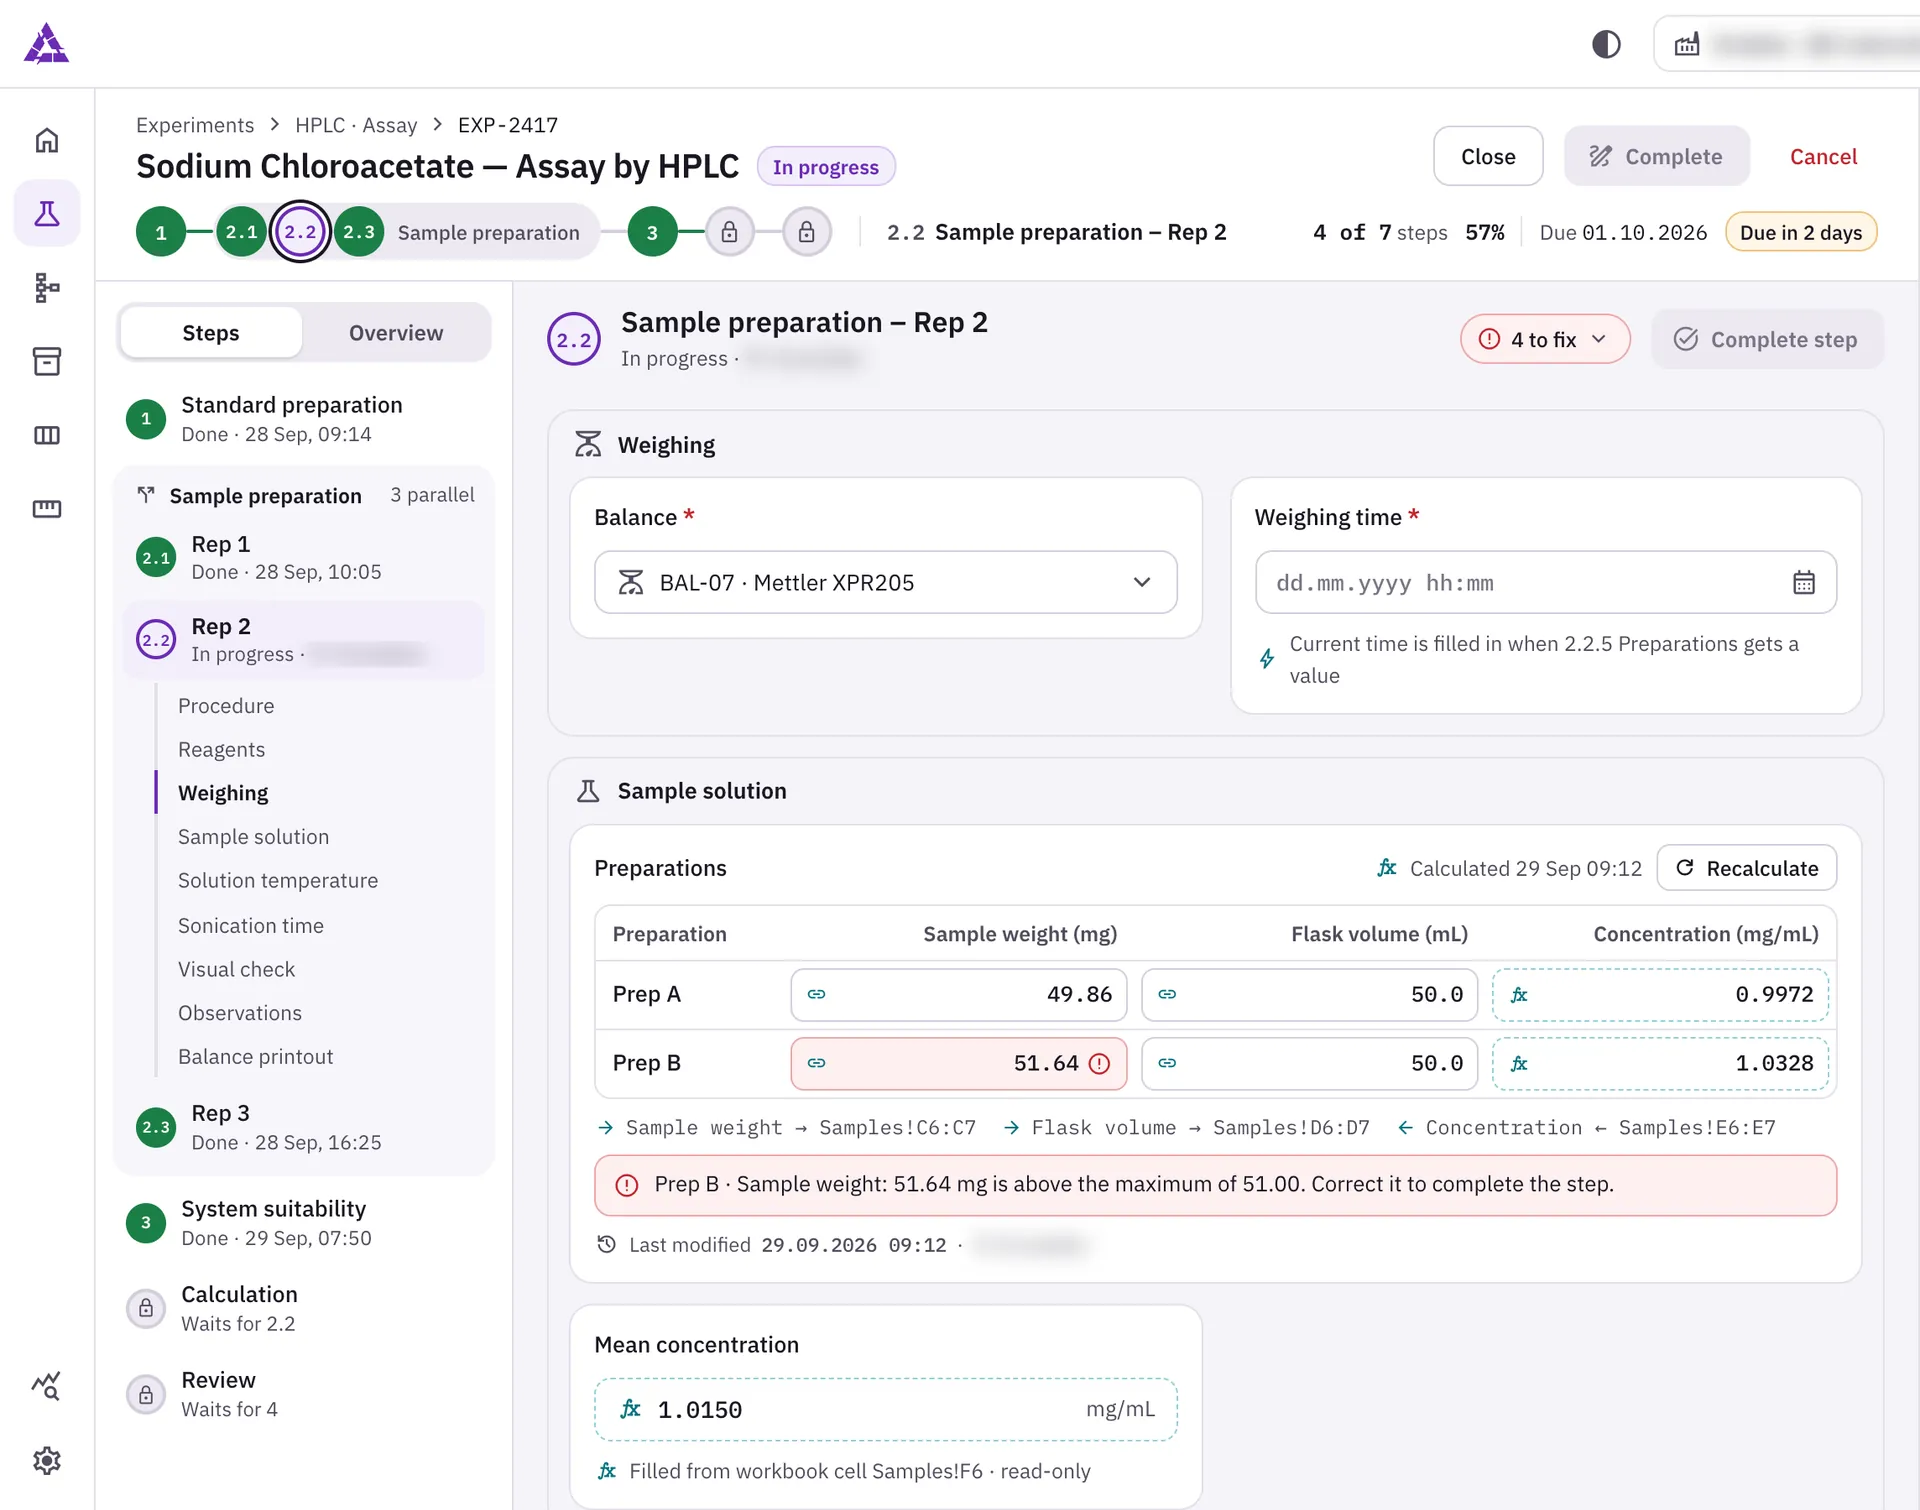Open the analytics search icon in sidebar
Screen dimensions: 1920x1510
click(47, 1386)
